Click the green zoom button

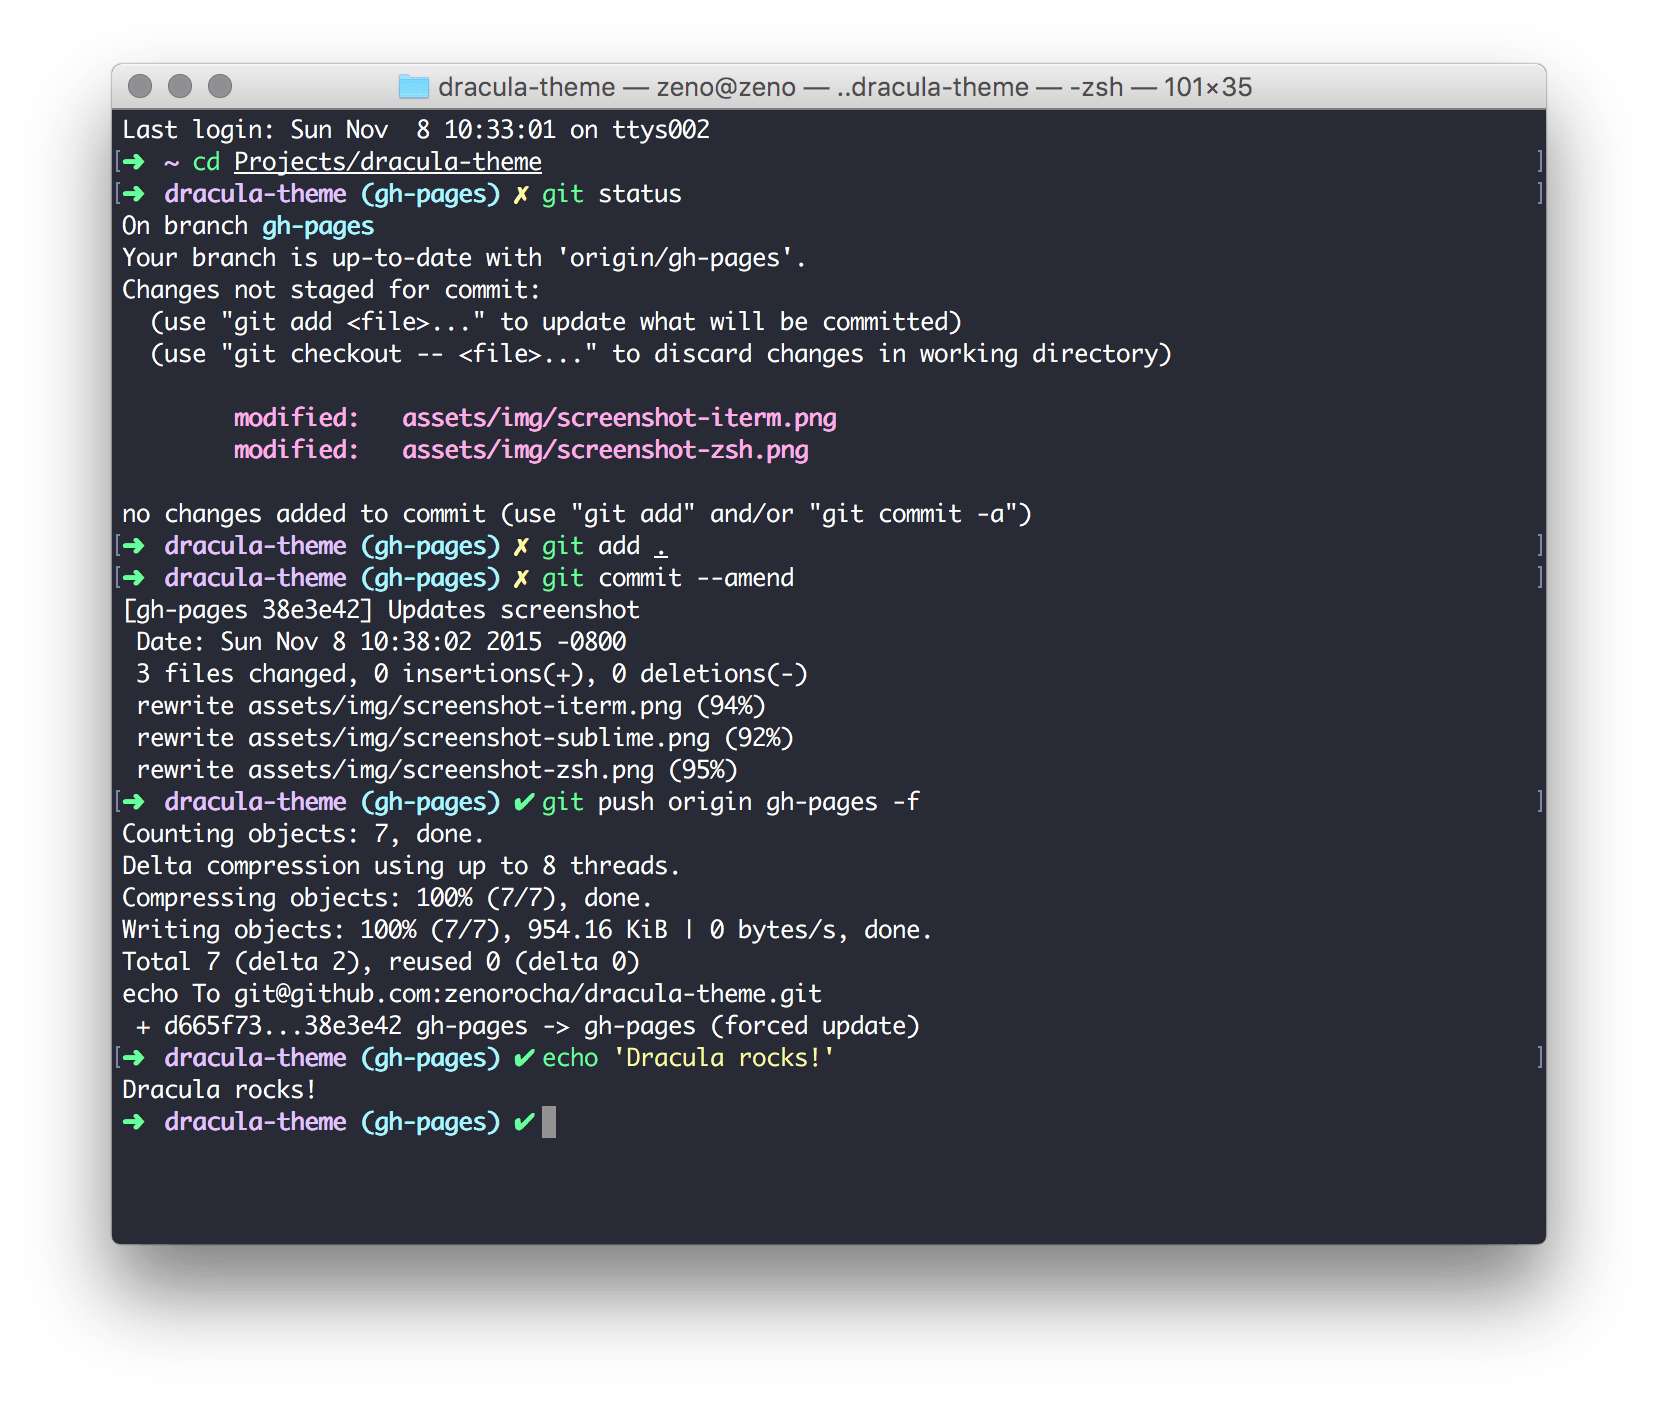(x=219, y=86)
